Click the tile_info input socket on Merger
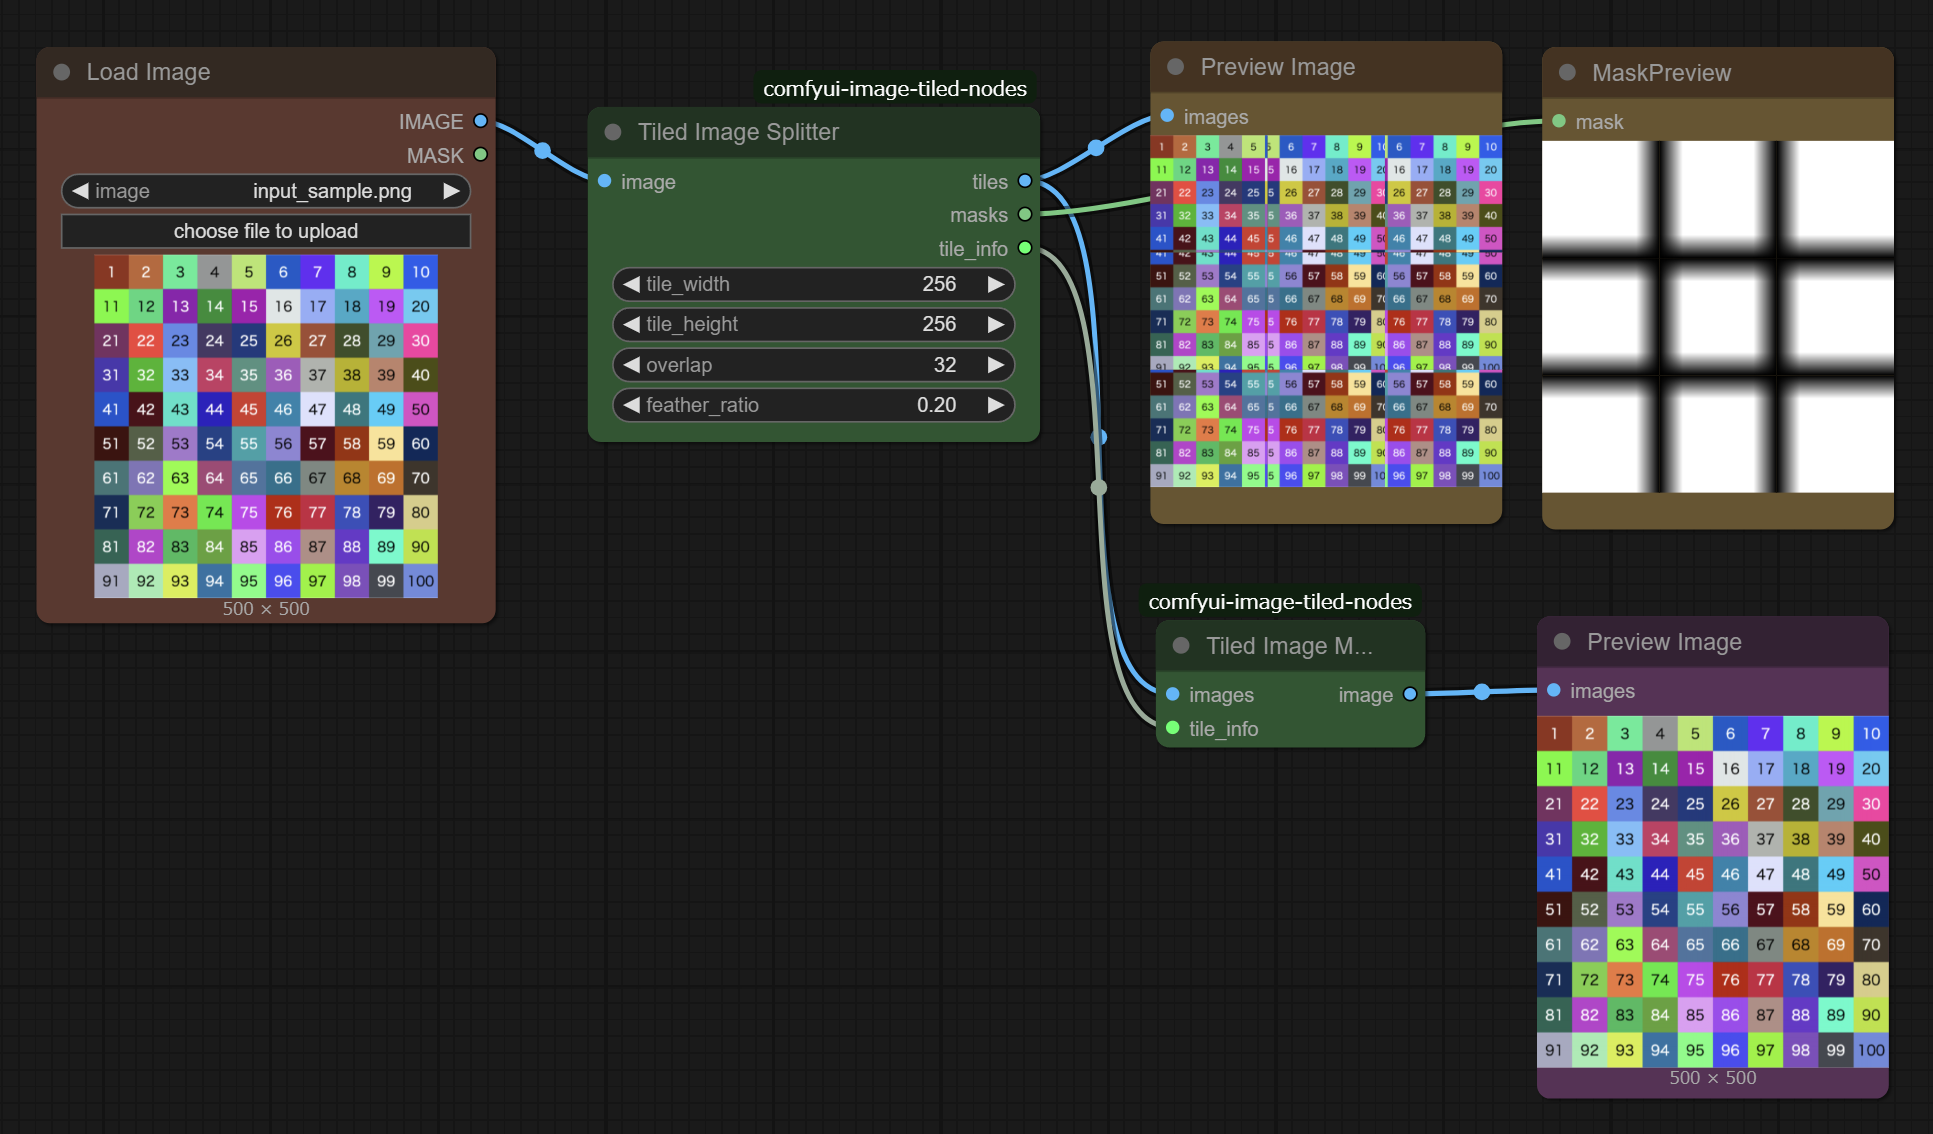The image size is (1933, 1134). [1173, 728]
